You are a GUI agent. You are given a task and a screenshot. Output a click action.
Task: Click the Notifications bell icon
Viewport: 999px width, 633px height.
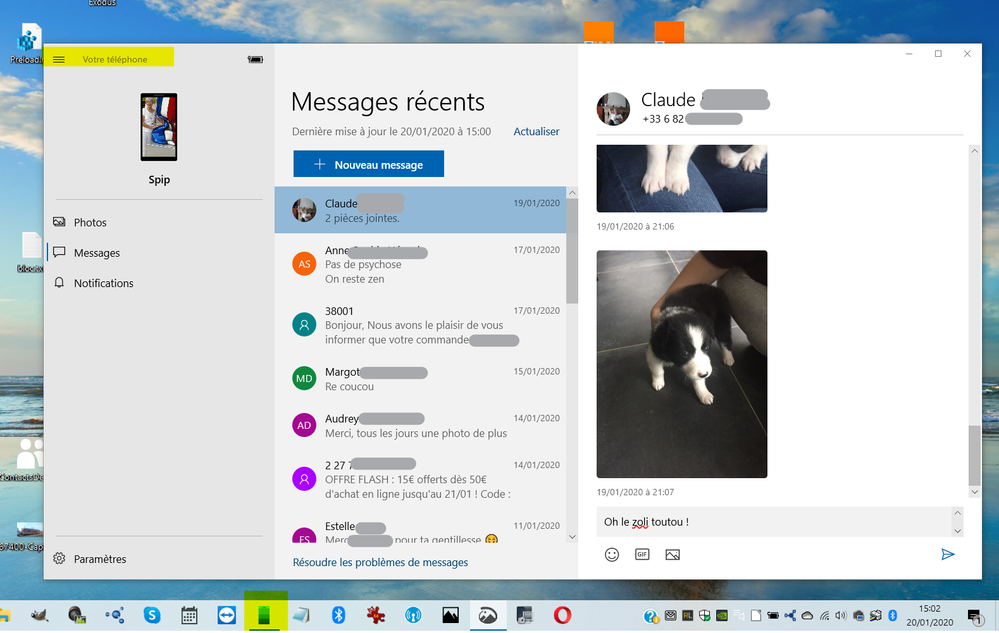click(x=59, y=283)
